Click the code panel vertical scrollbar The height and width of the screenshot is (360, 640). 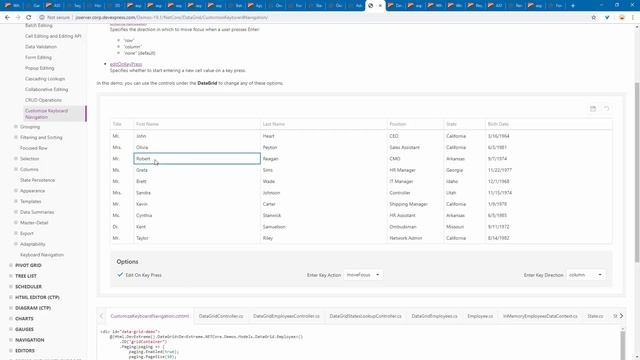point(622,345)
